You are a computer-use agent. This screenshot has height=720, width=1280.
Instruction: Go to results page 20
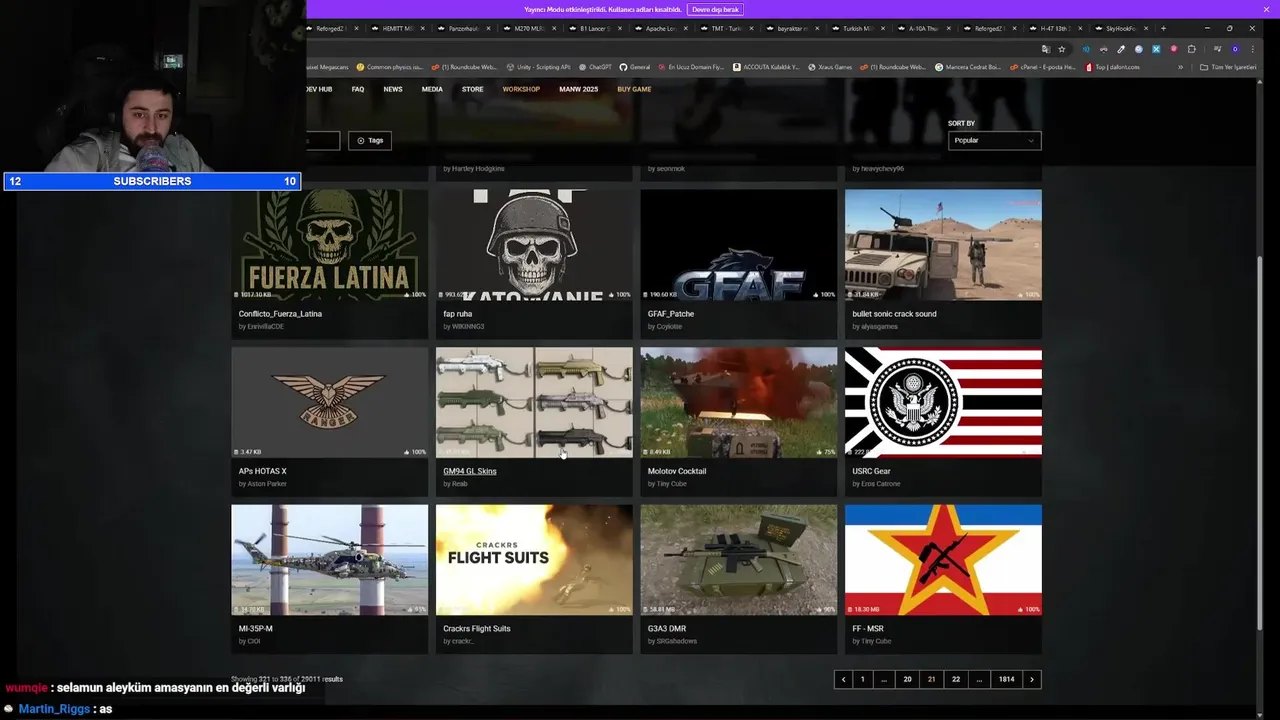(907, 679)
